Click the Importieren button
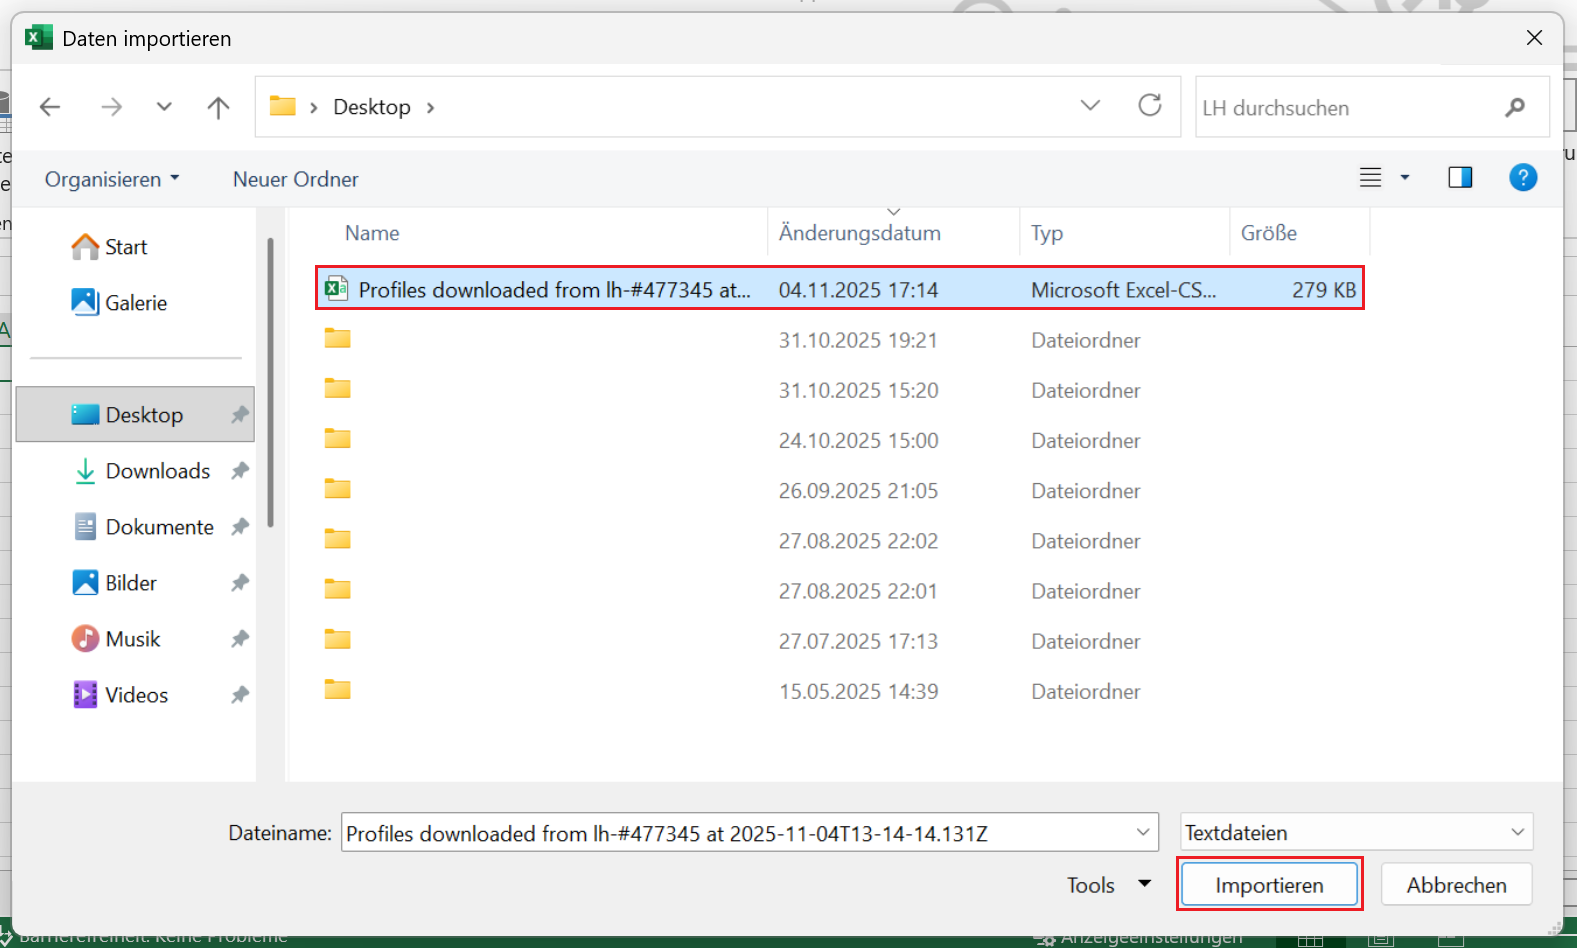 click(x=1269, y=885)
